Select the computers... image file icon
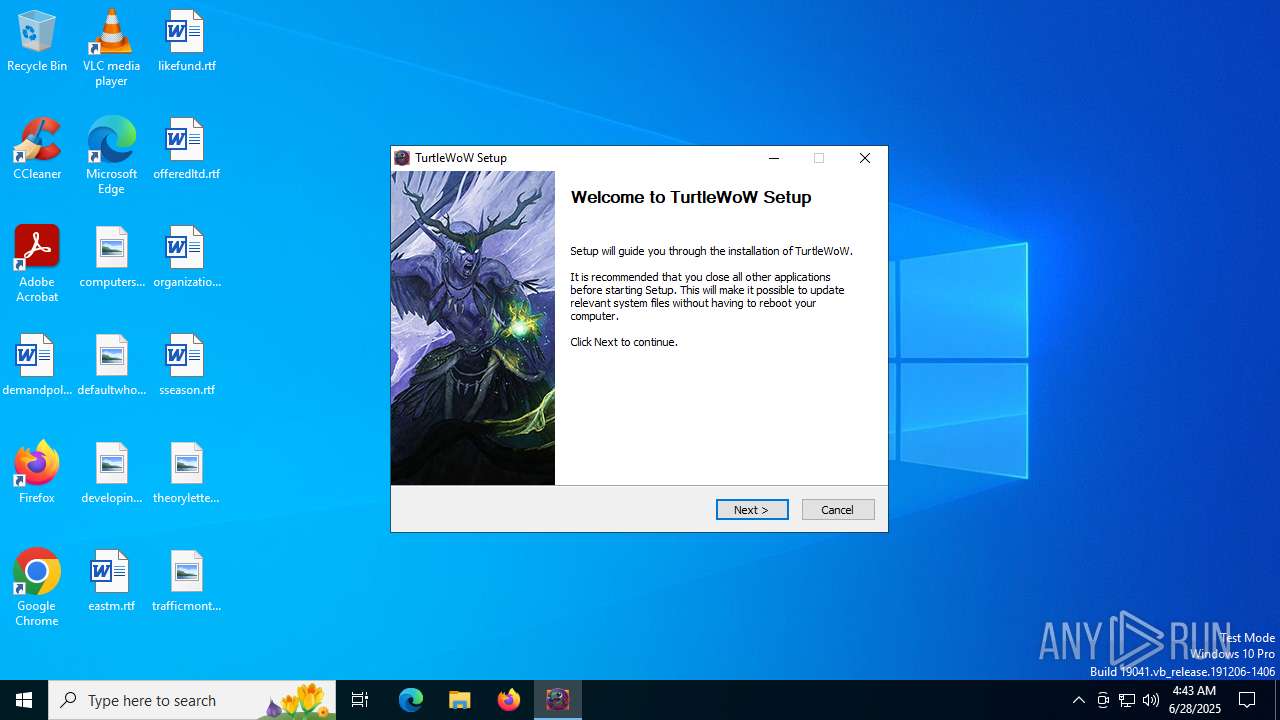The height and width of the screenshot is (720, 1280). [x=111, y=258]
